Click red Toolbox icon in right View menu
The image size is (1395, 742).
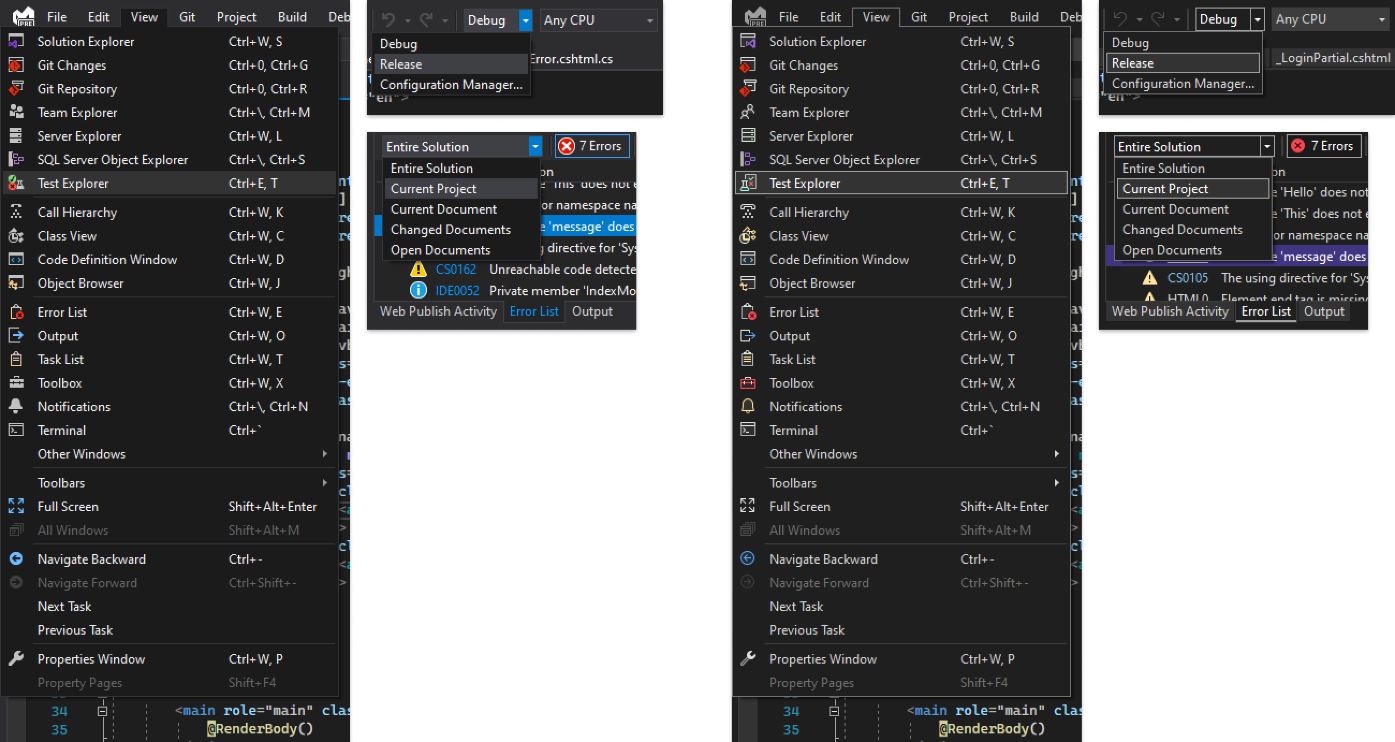pyautogui.click(x=748, y=383)
